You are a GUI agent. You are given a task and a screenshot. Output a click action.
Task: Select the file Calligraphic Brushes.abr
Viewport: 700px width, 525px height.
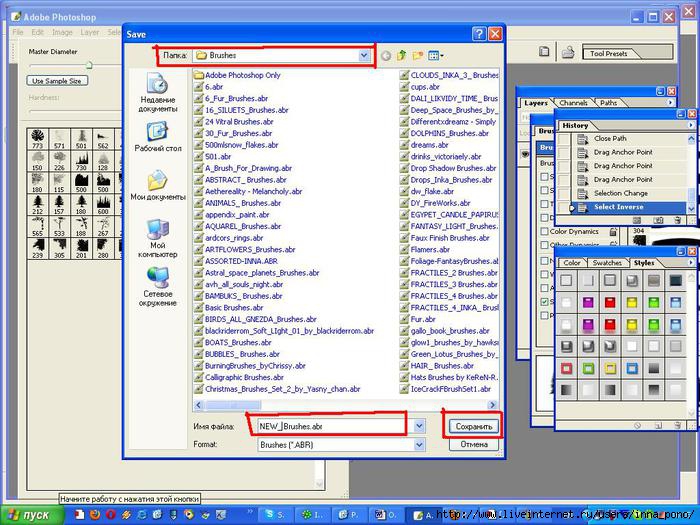tap(239, 377)
